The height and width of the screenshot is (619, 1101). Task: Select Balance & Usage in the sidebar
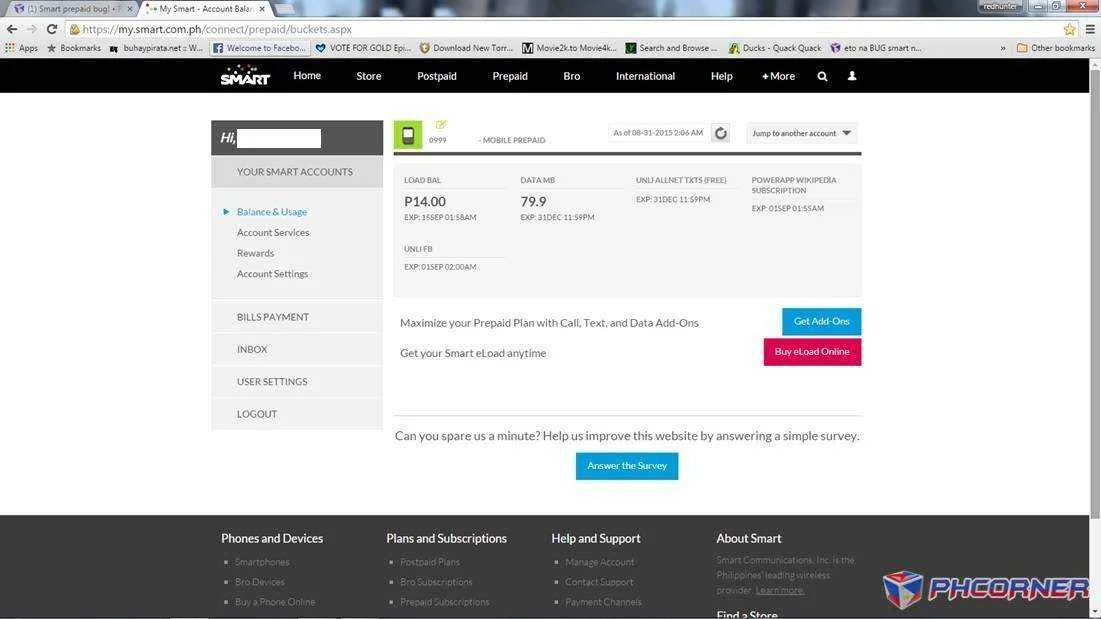click(272, 212)
